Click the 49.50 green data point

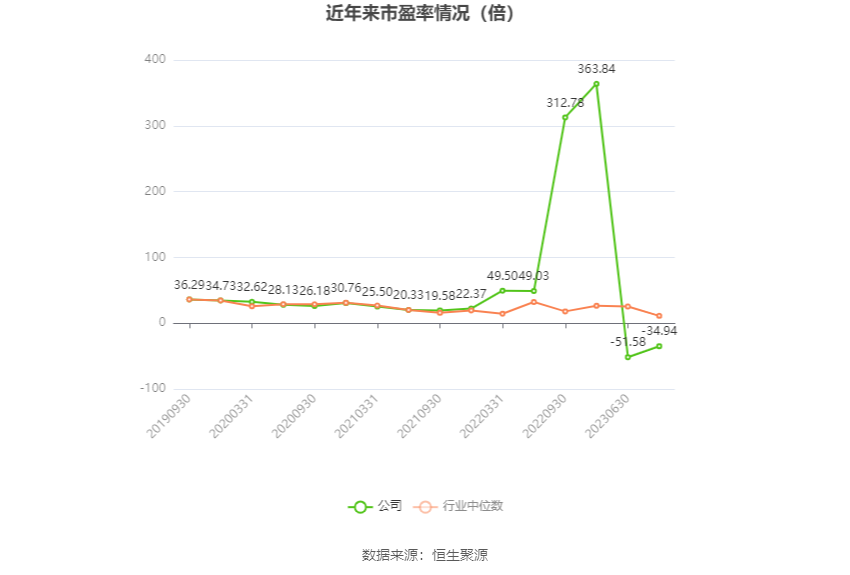tap(502, 291)
